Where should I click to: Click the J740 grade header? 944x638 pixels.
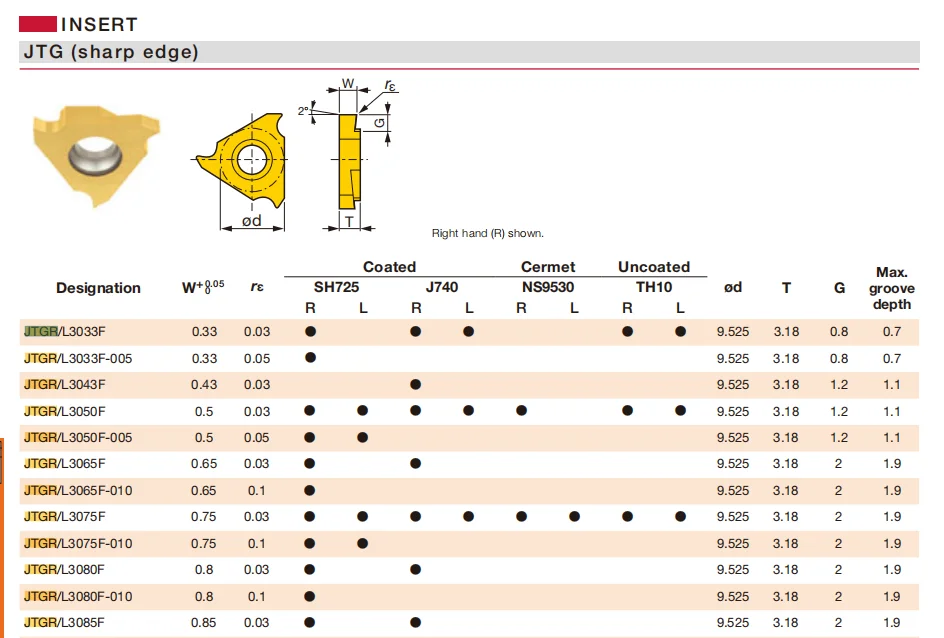coord(442,287)
